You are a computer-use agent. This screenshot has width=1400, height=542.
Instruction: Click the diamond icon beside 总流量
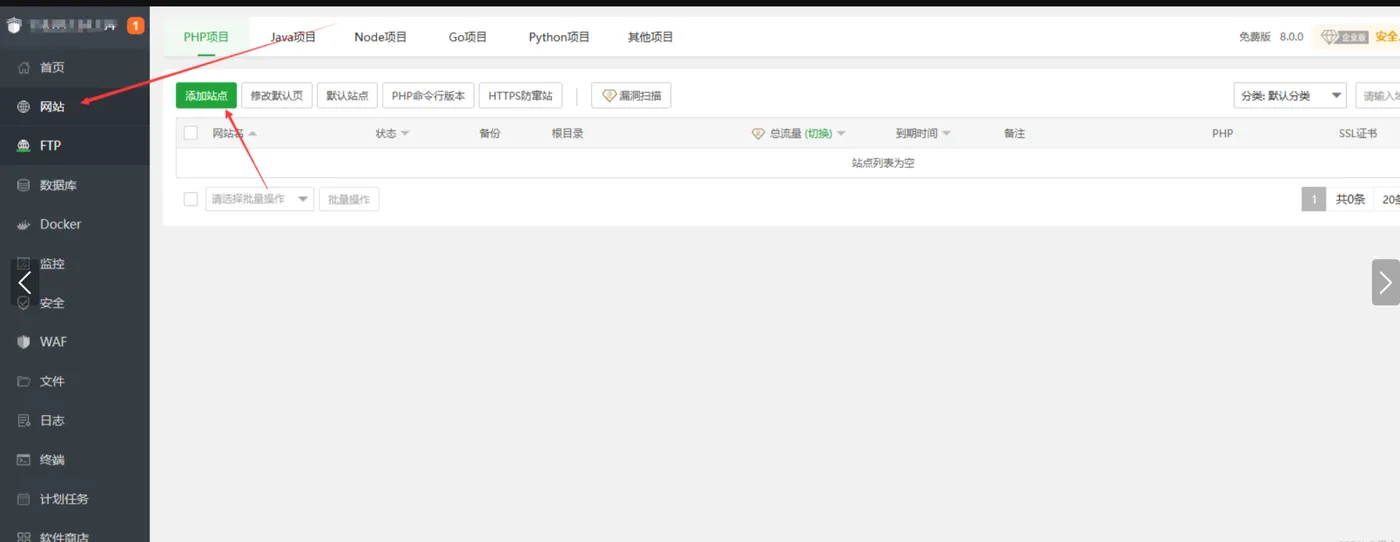coord(758,133)
